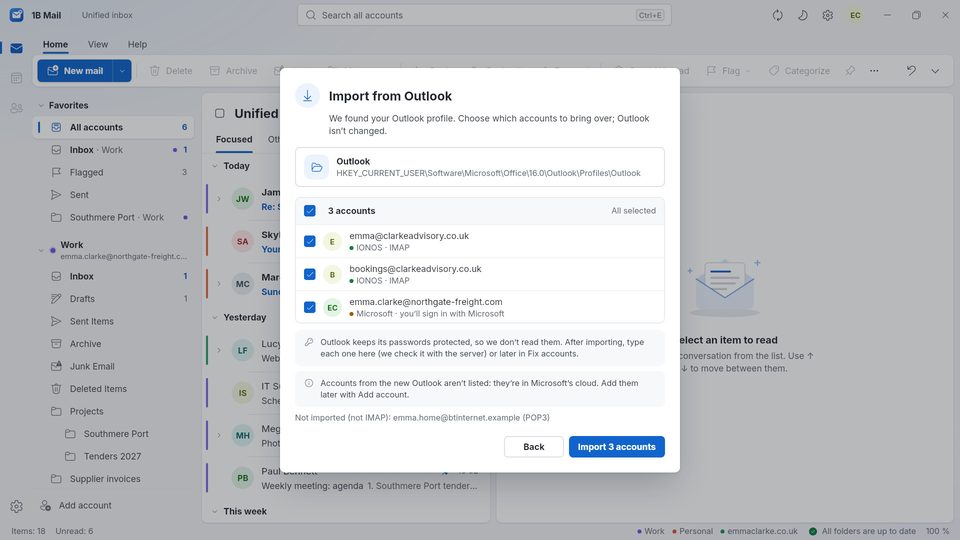This screenshot has height=540, width=960.
Task: Click the Outlook profile folder icon
Action: click(x=317, y=167)
